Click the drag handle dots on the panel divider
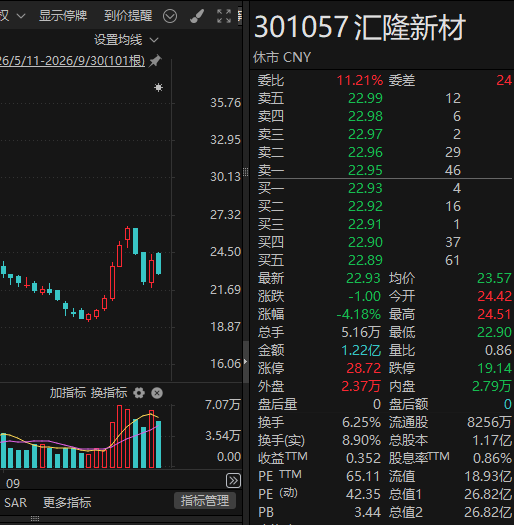Image resolution: width=514 pixels, height=525 pixels. (246, 172)
